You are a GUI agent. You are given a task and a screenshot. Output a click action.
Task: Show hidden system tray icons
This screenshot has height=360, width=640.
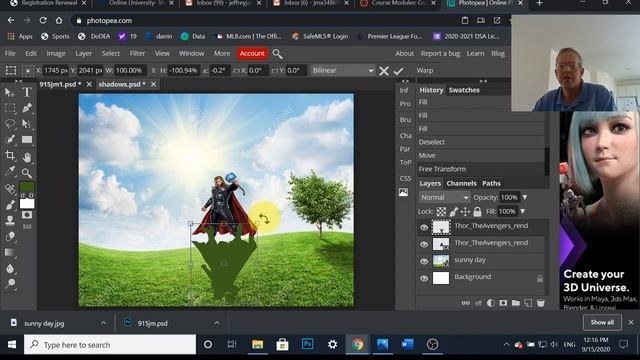pyautogui.click(x=507, y=345)
